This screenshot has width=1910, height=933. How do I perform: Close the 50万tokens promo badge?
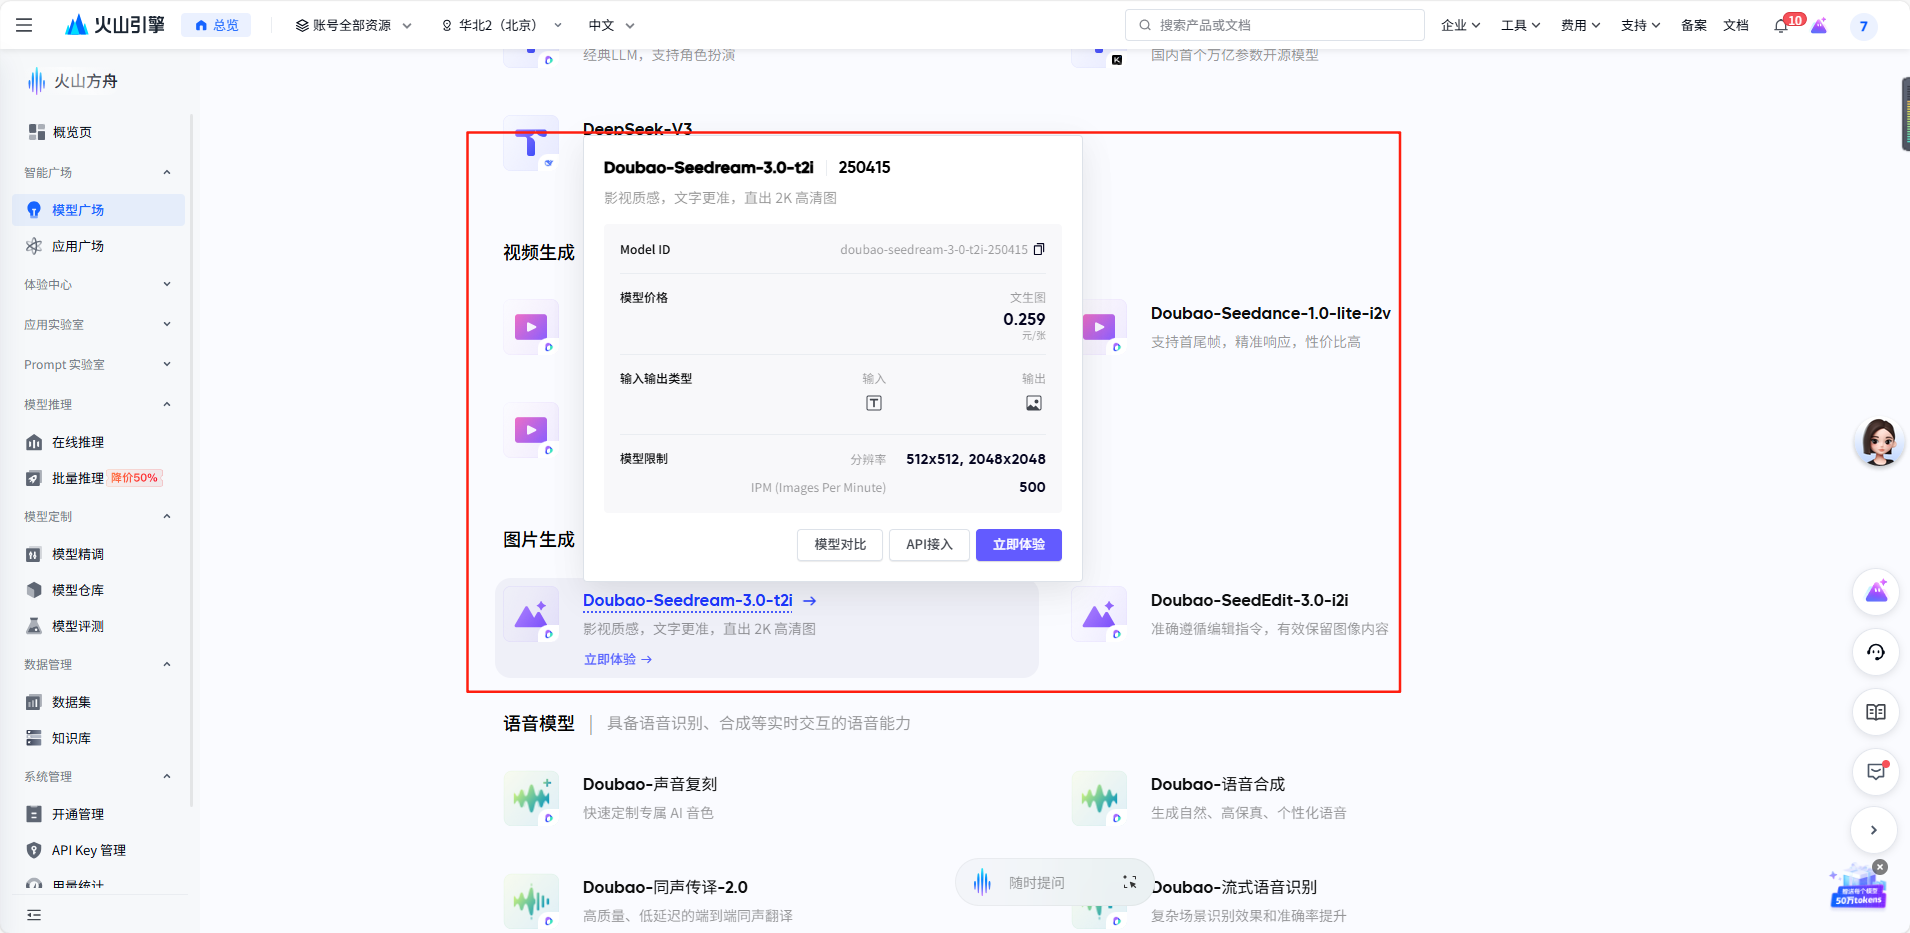point(1880,867)
